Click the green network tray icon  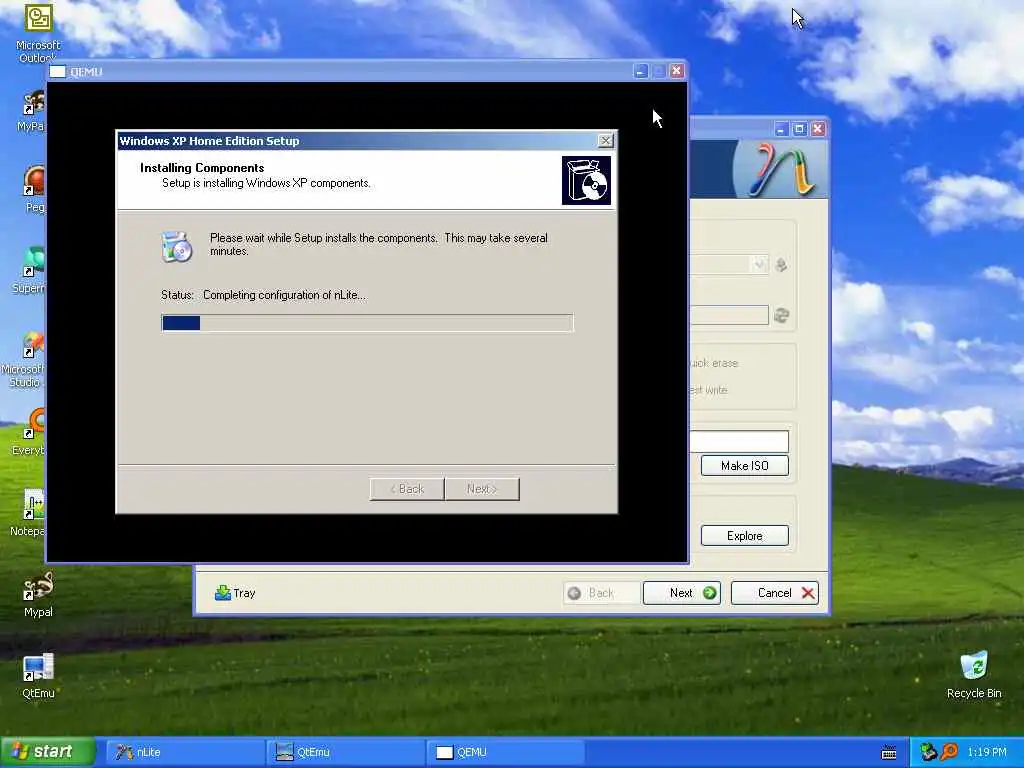928,752
